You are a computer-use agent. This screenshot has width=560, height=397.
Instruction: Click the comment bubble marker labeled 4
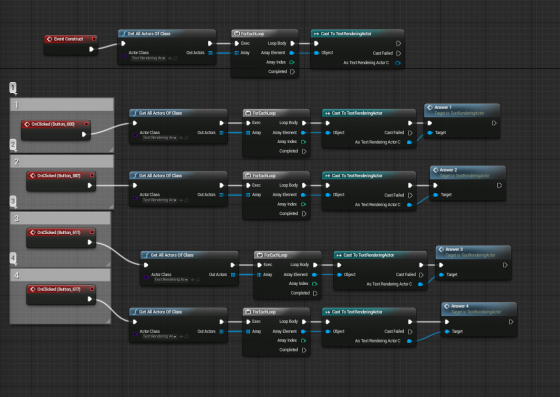13,258
